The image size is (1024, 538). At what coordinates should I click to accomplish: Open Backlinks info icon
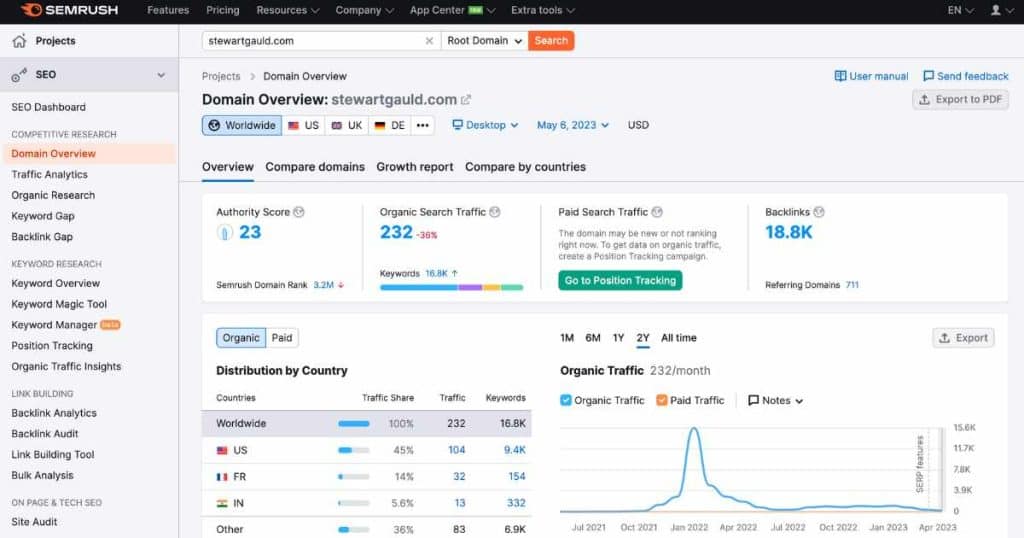tap(819, 212)
